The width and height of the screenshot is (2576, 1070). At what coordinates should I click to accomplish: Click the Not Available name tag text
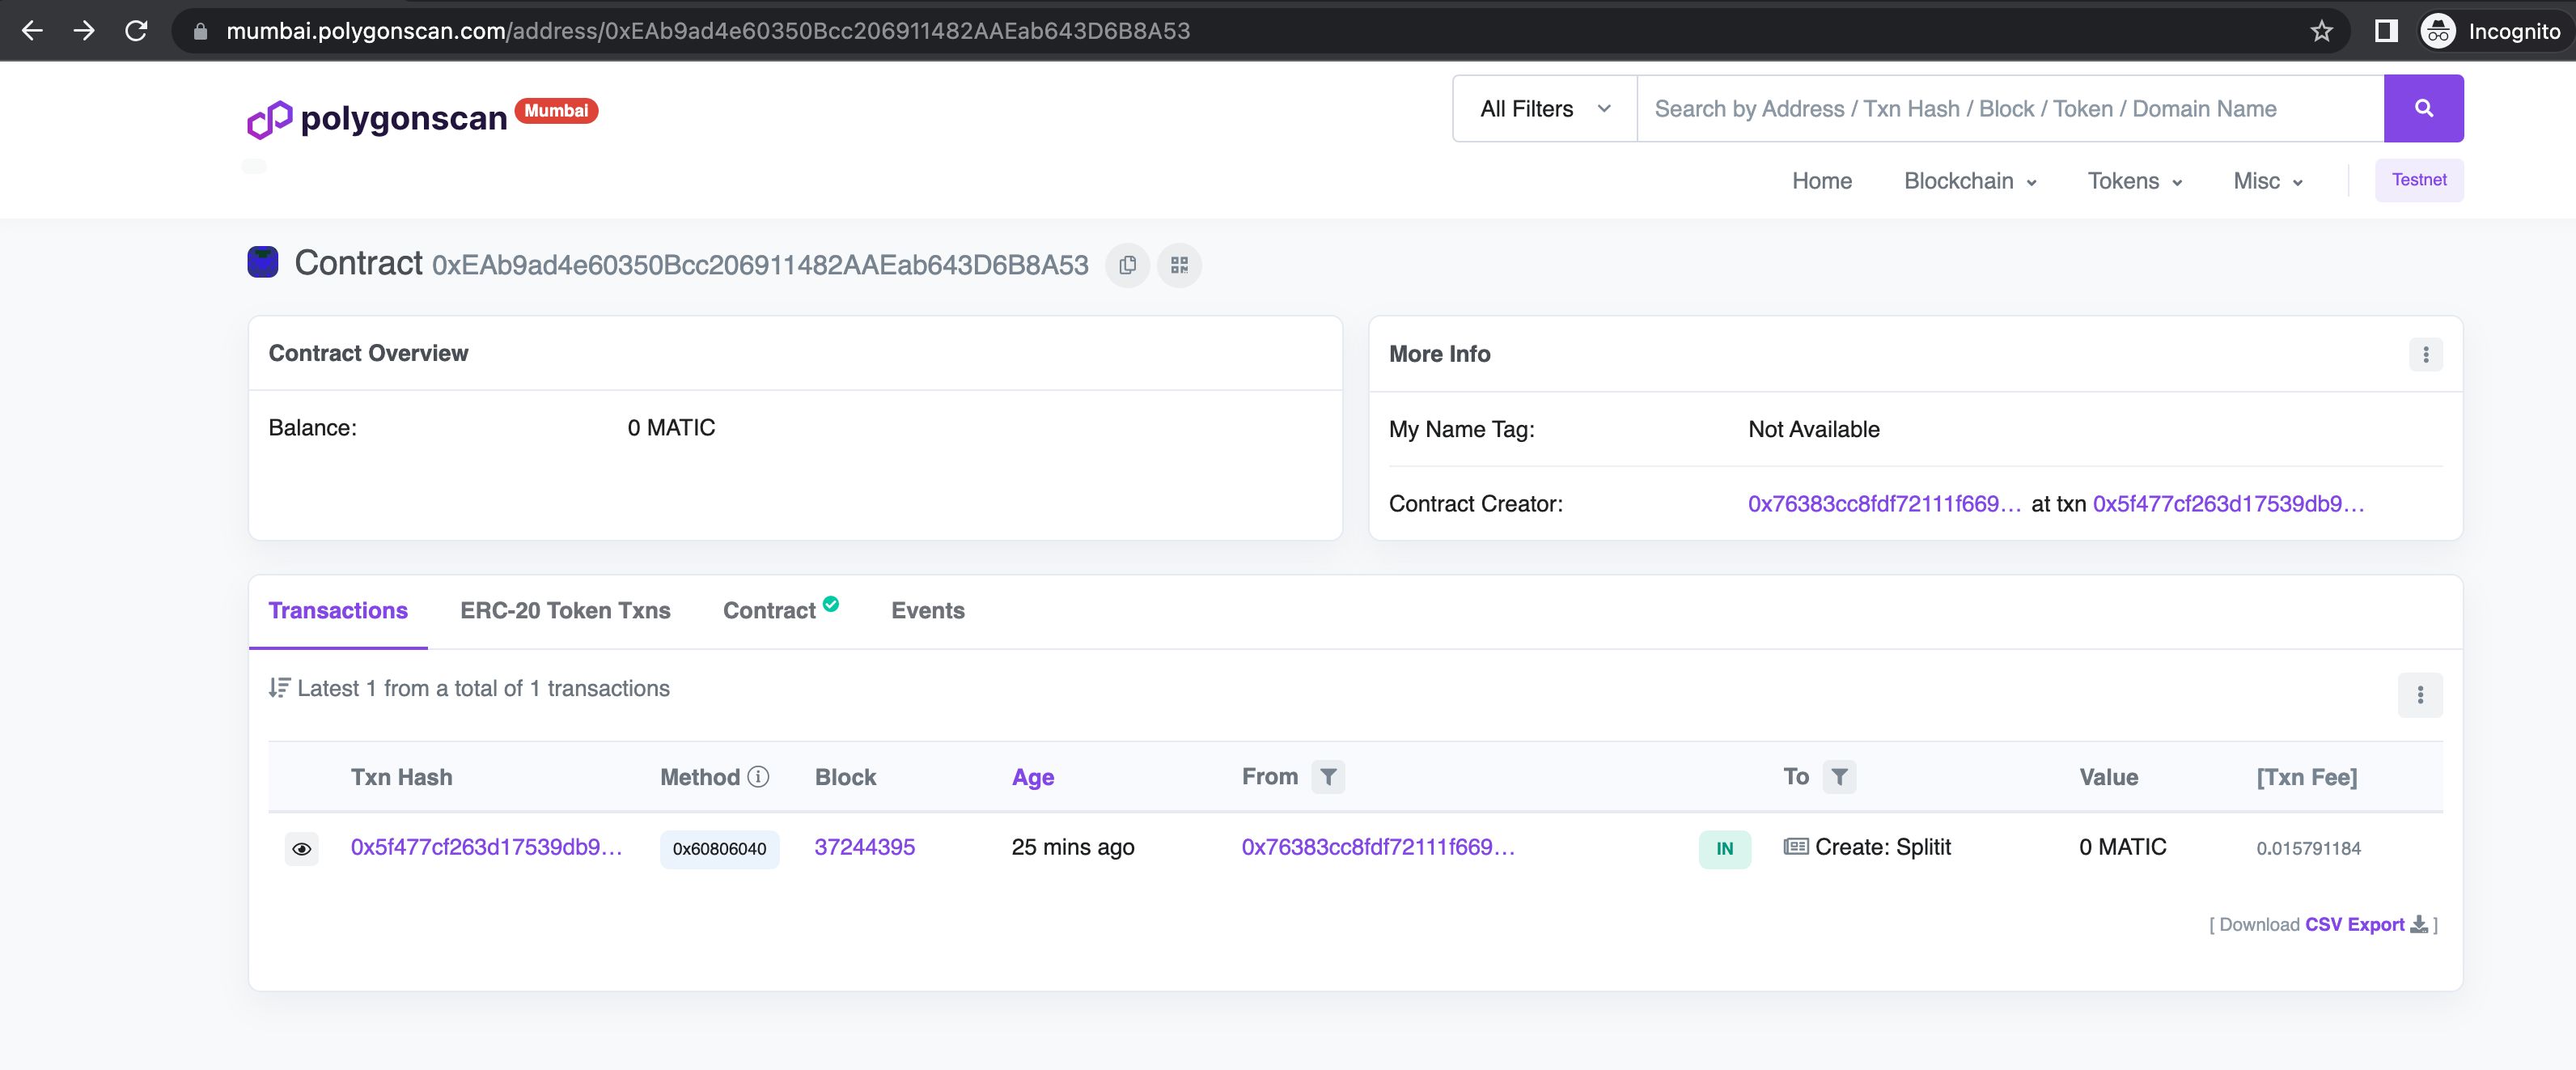pyautogui.click(x=1813, y=429)
